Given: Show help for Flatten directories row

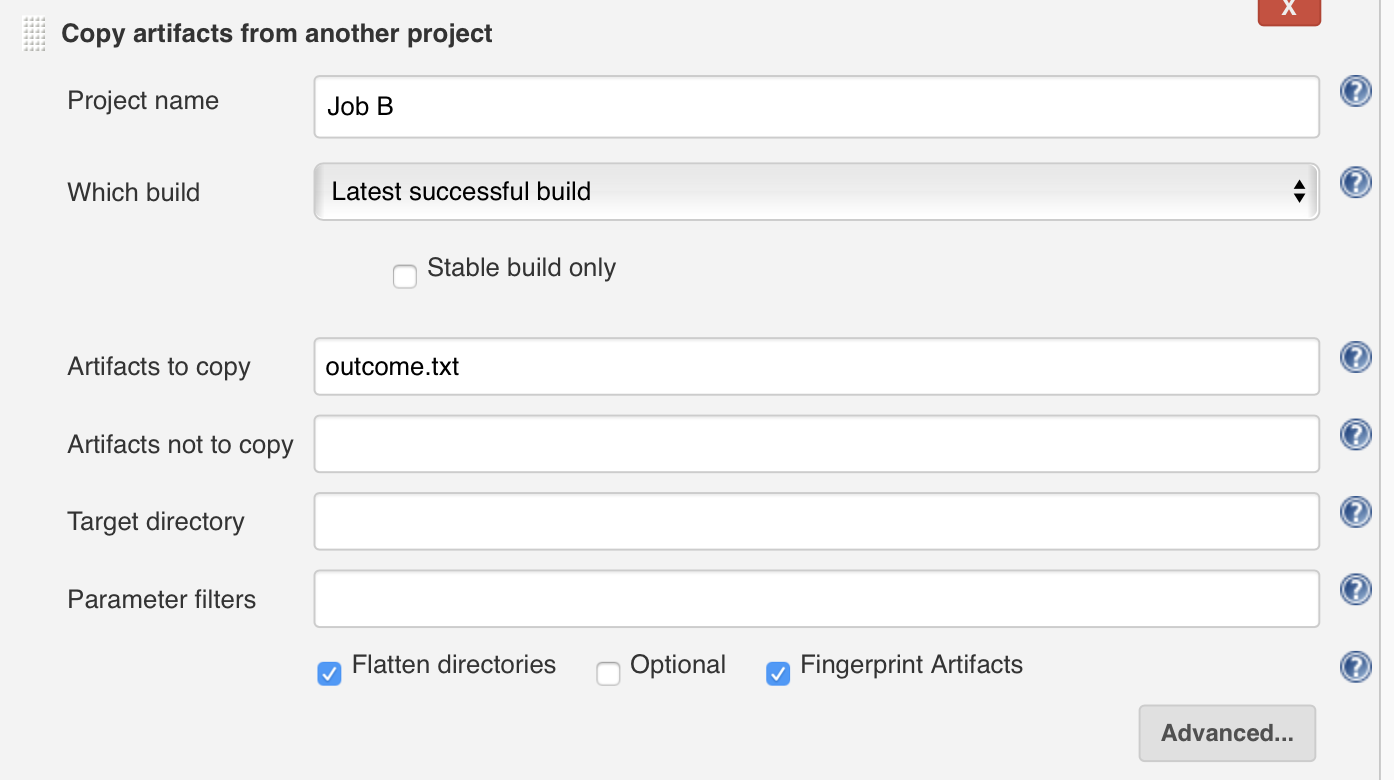Looking at the screenshot, I should [x=1355, y=666].
